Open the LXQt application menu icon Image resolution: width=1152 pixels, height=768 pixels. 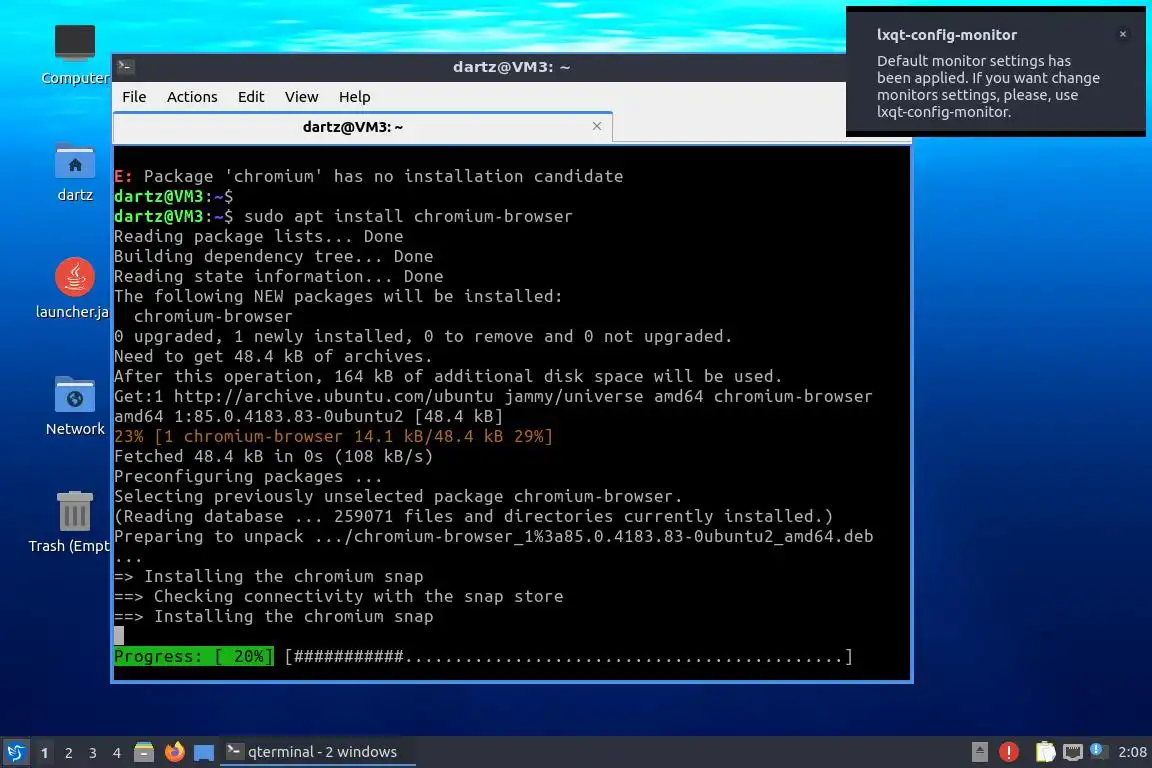click(x=15, y=752)
